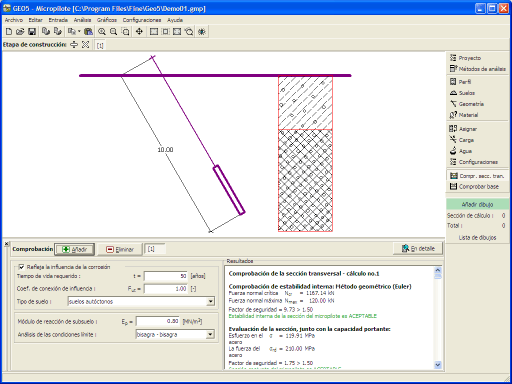Open the Perfil input mode
Viewport: 512px width, 384px height.
pyautogui.click(x=477, y=82)
